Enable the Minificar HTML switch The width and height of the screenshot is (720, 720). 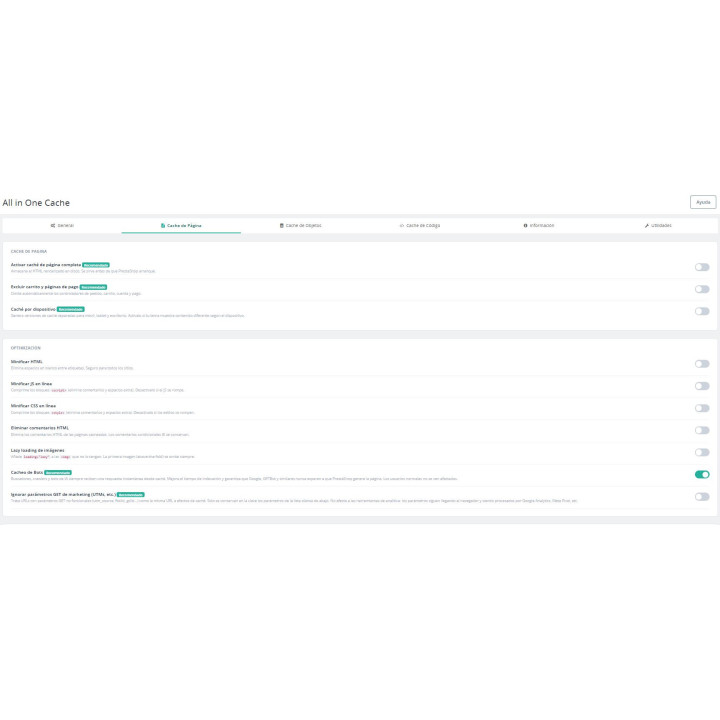(702, 364)
